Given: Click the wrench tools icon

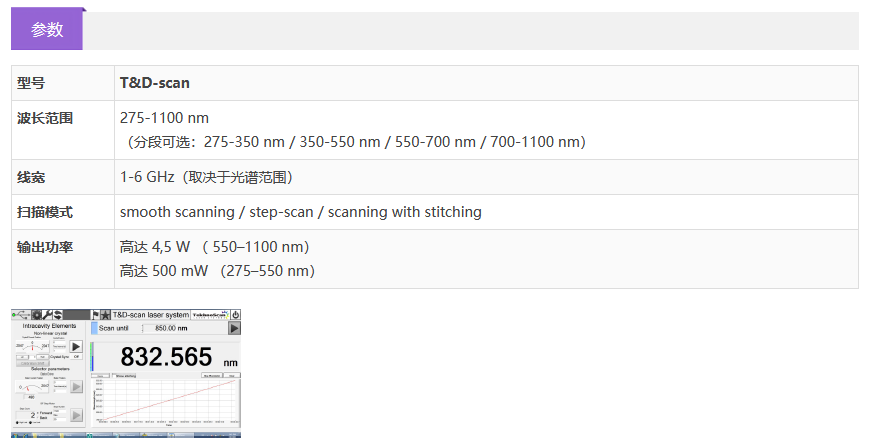Looking at the screenshot, I should pos(48,314).
